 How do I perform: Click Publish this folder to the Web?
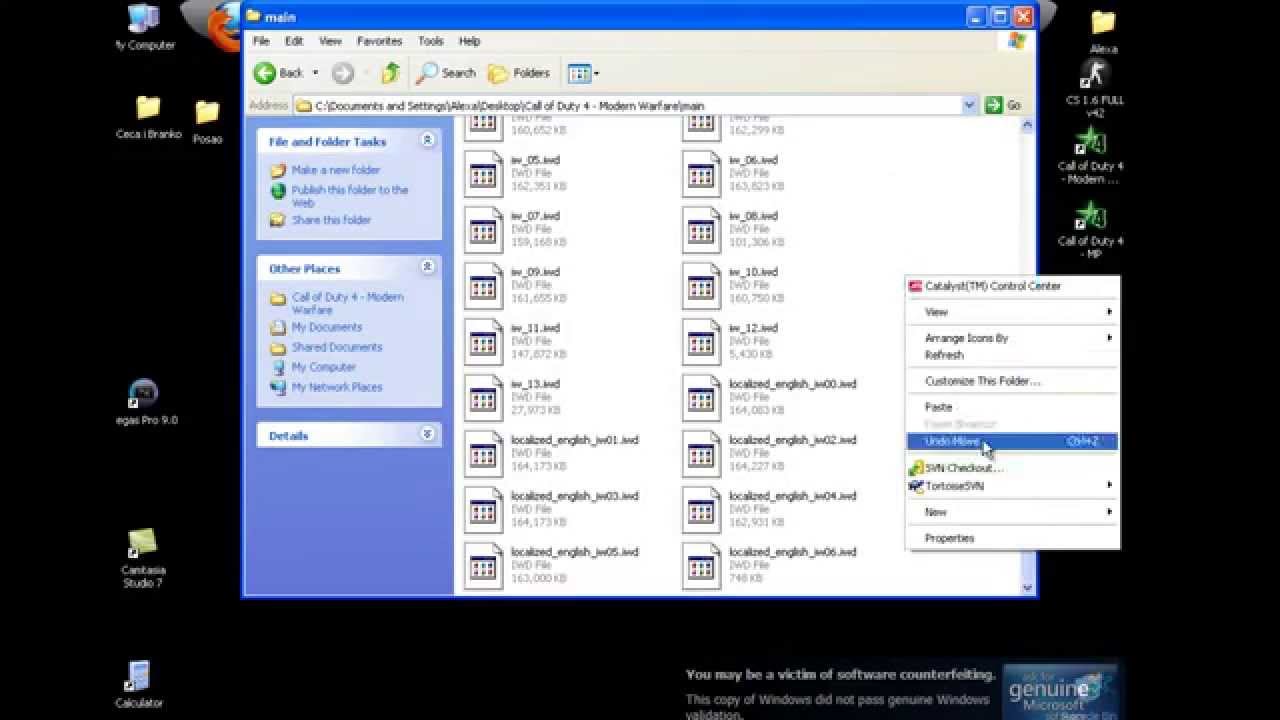(x=350, y=196)
